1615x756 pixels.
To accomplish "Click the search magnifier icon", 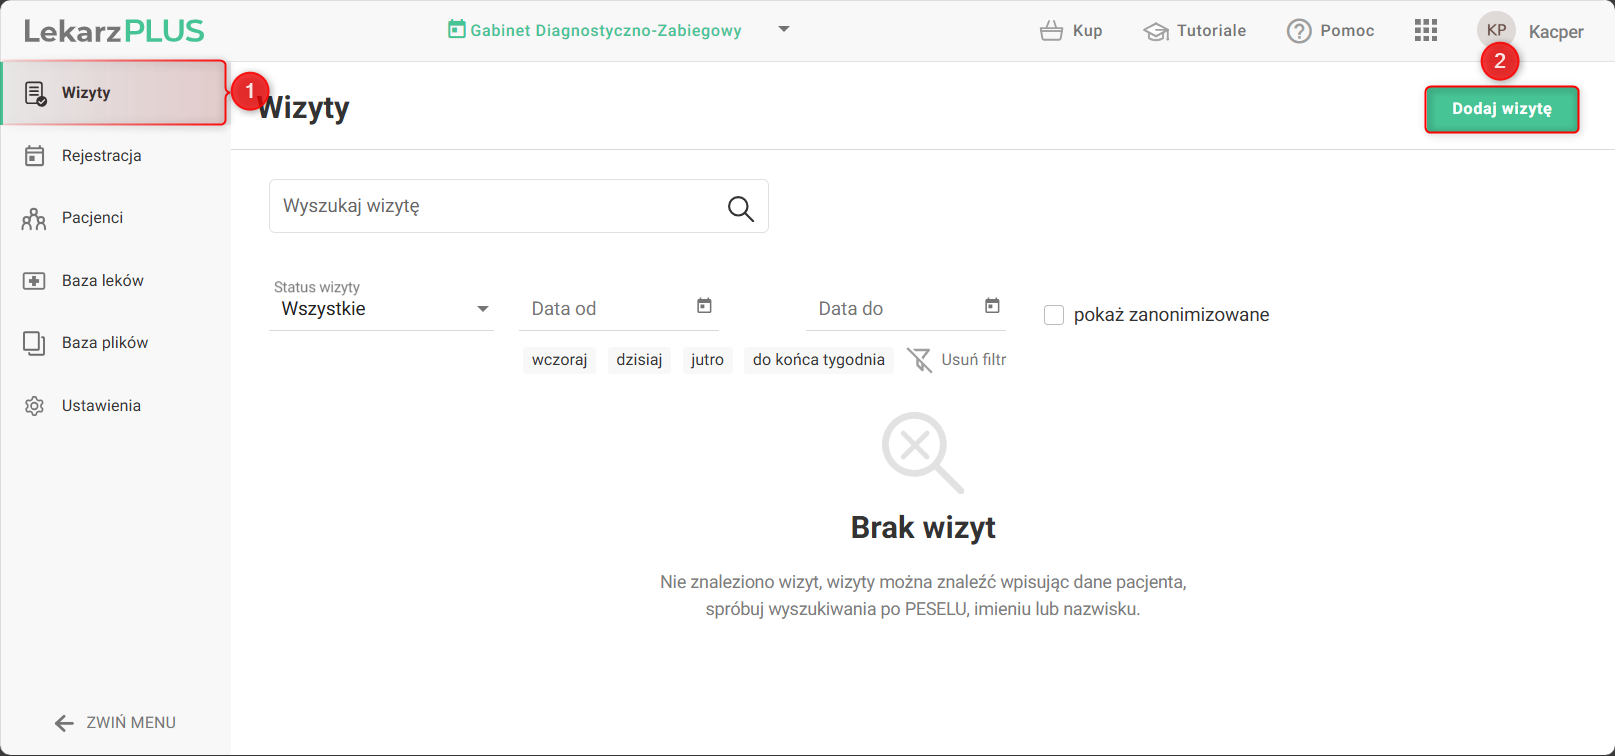I will pos(740,208).
